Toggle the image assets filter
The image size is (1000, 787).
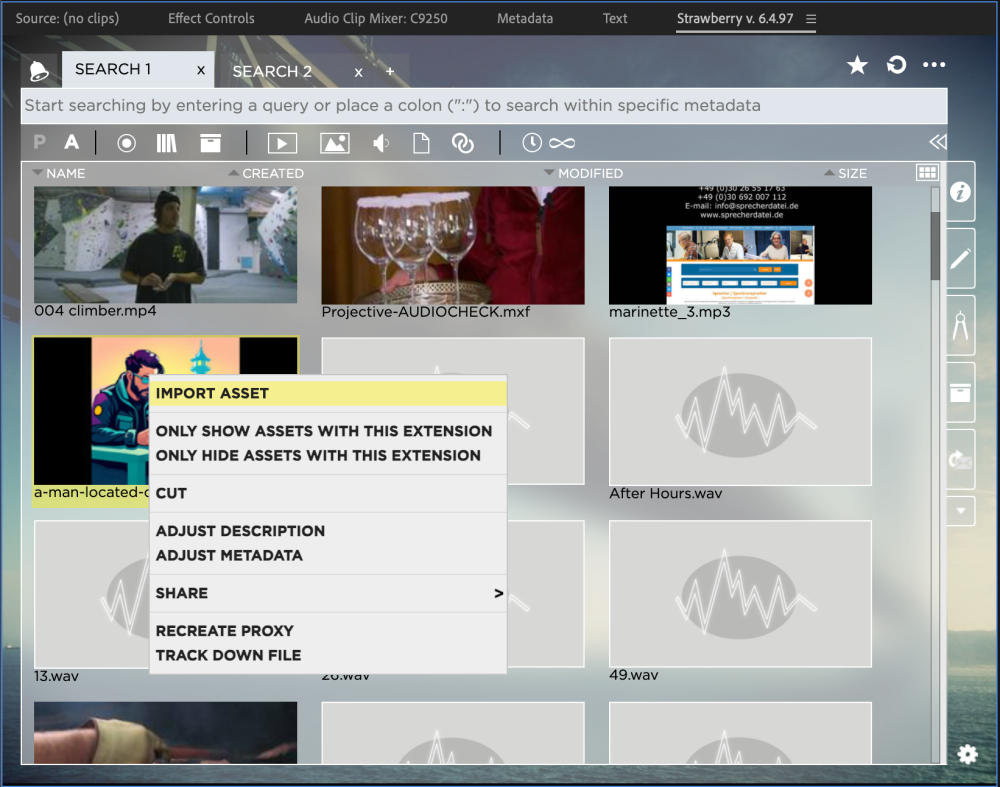[x=334, y=143]
